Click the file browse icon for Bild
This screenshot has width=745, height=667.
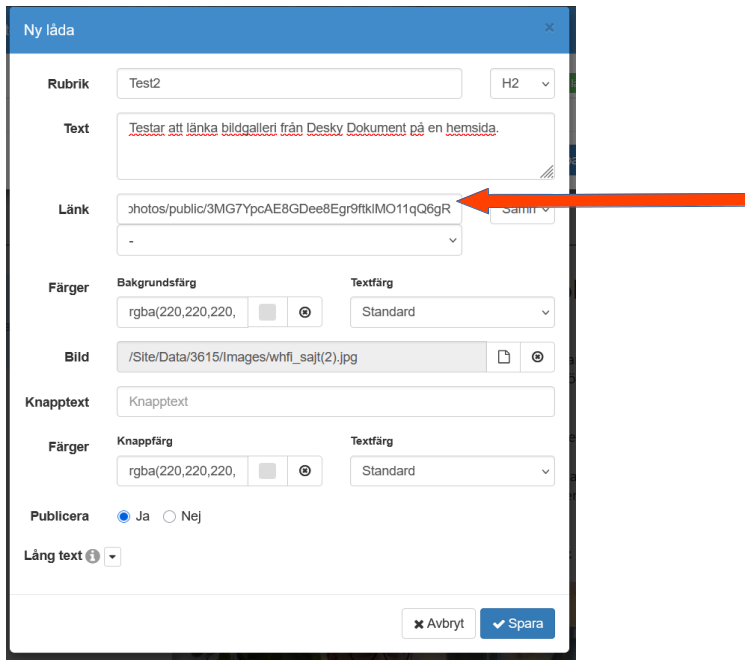coord(504,357)
